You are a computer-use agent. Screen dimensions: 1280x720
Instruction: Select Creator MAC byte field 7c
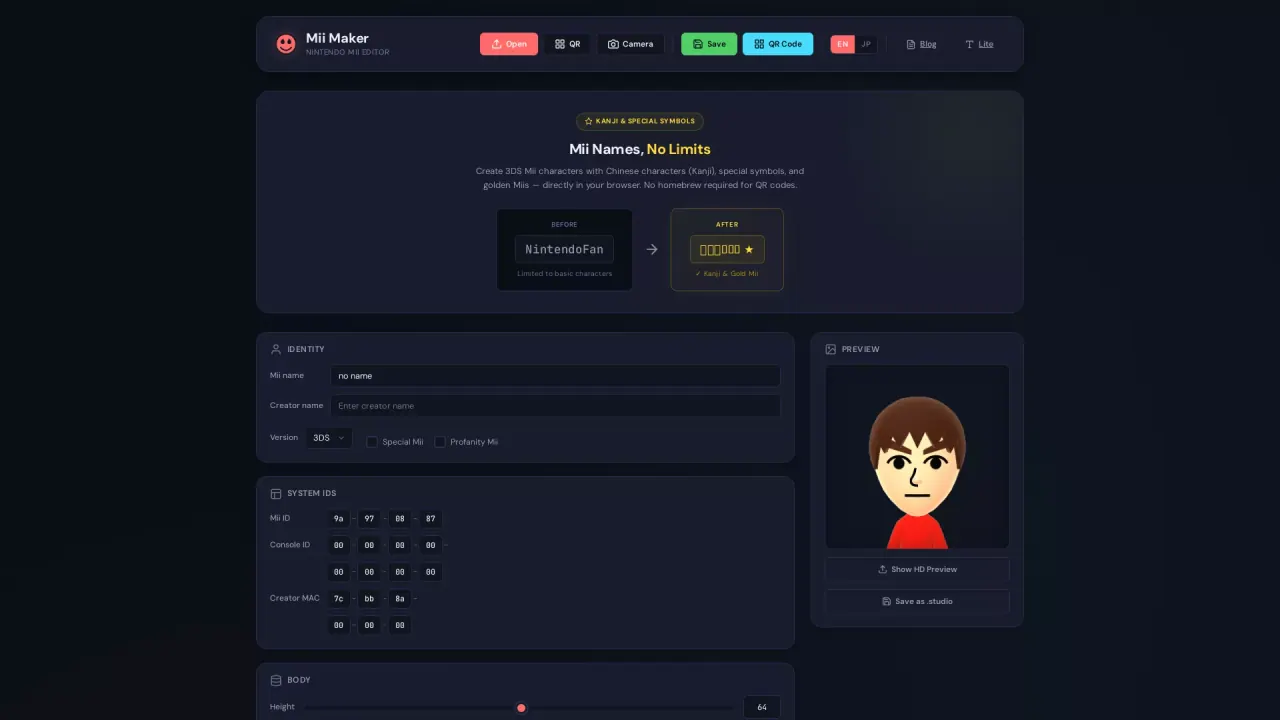click(x=339, y=598)
